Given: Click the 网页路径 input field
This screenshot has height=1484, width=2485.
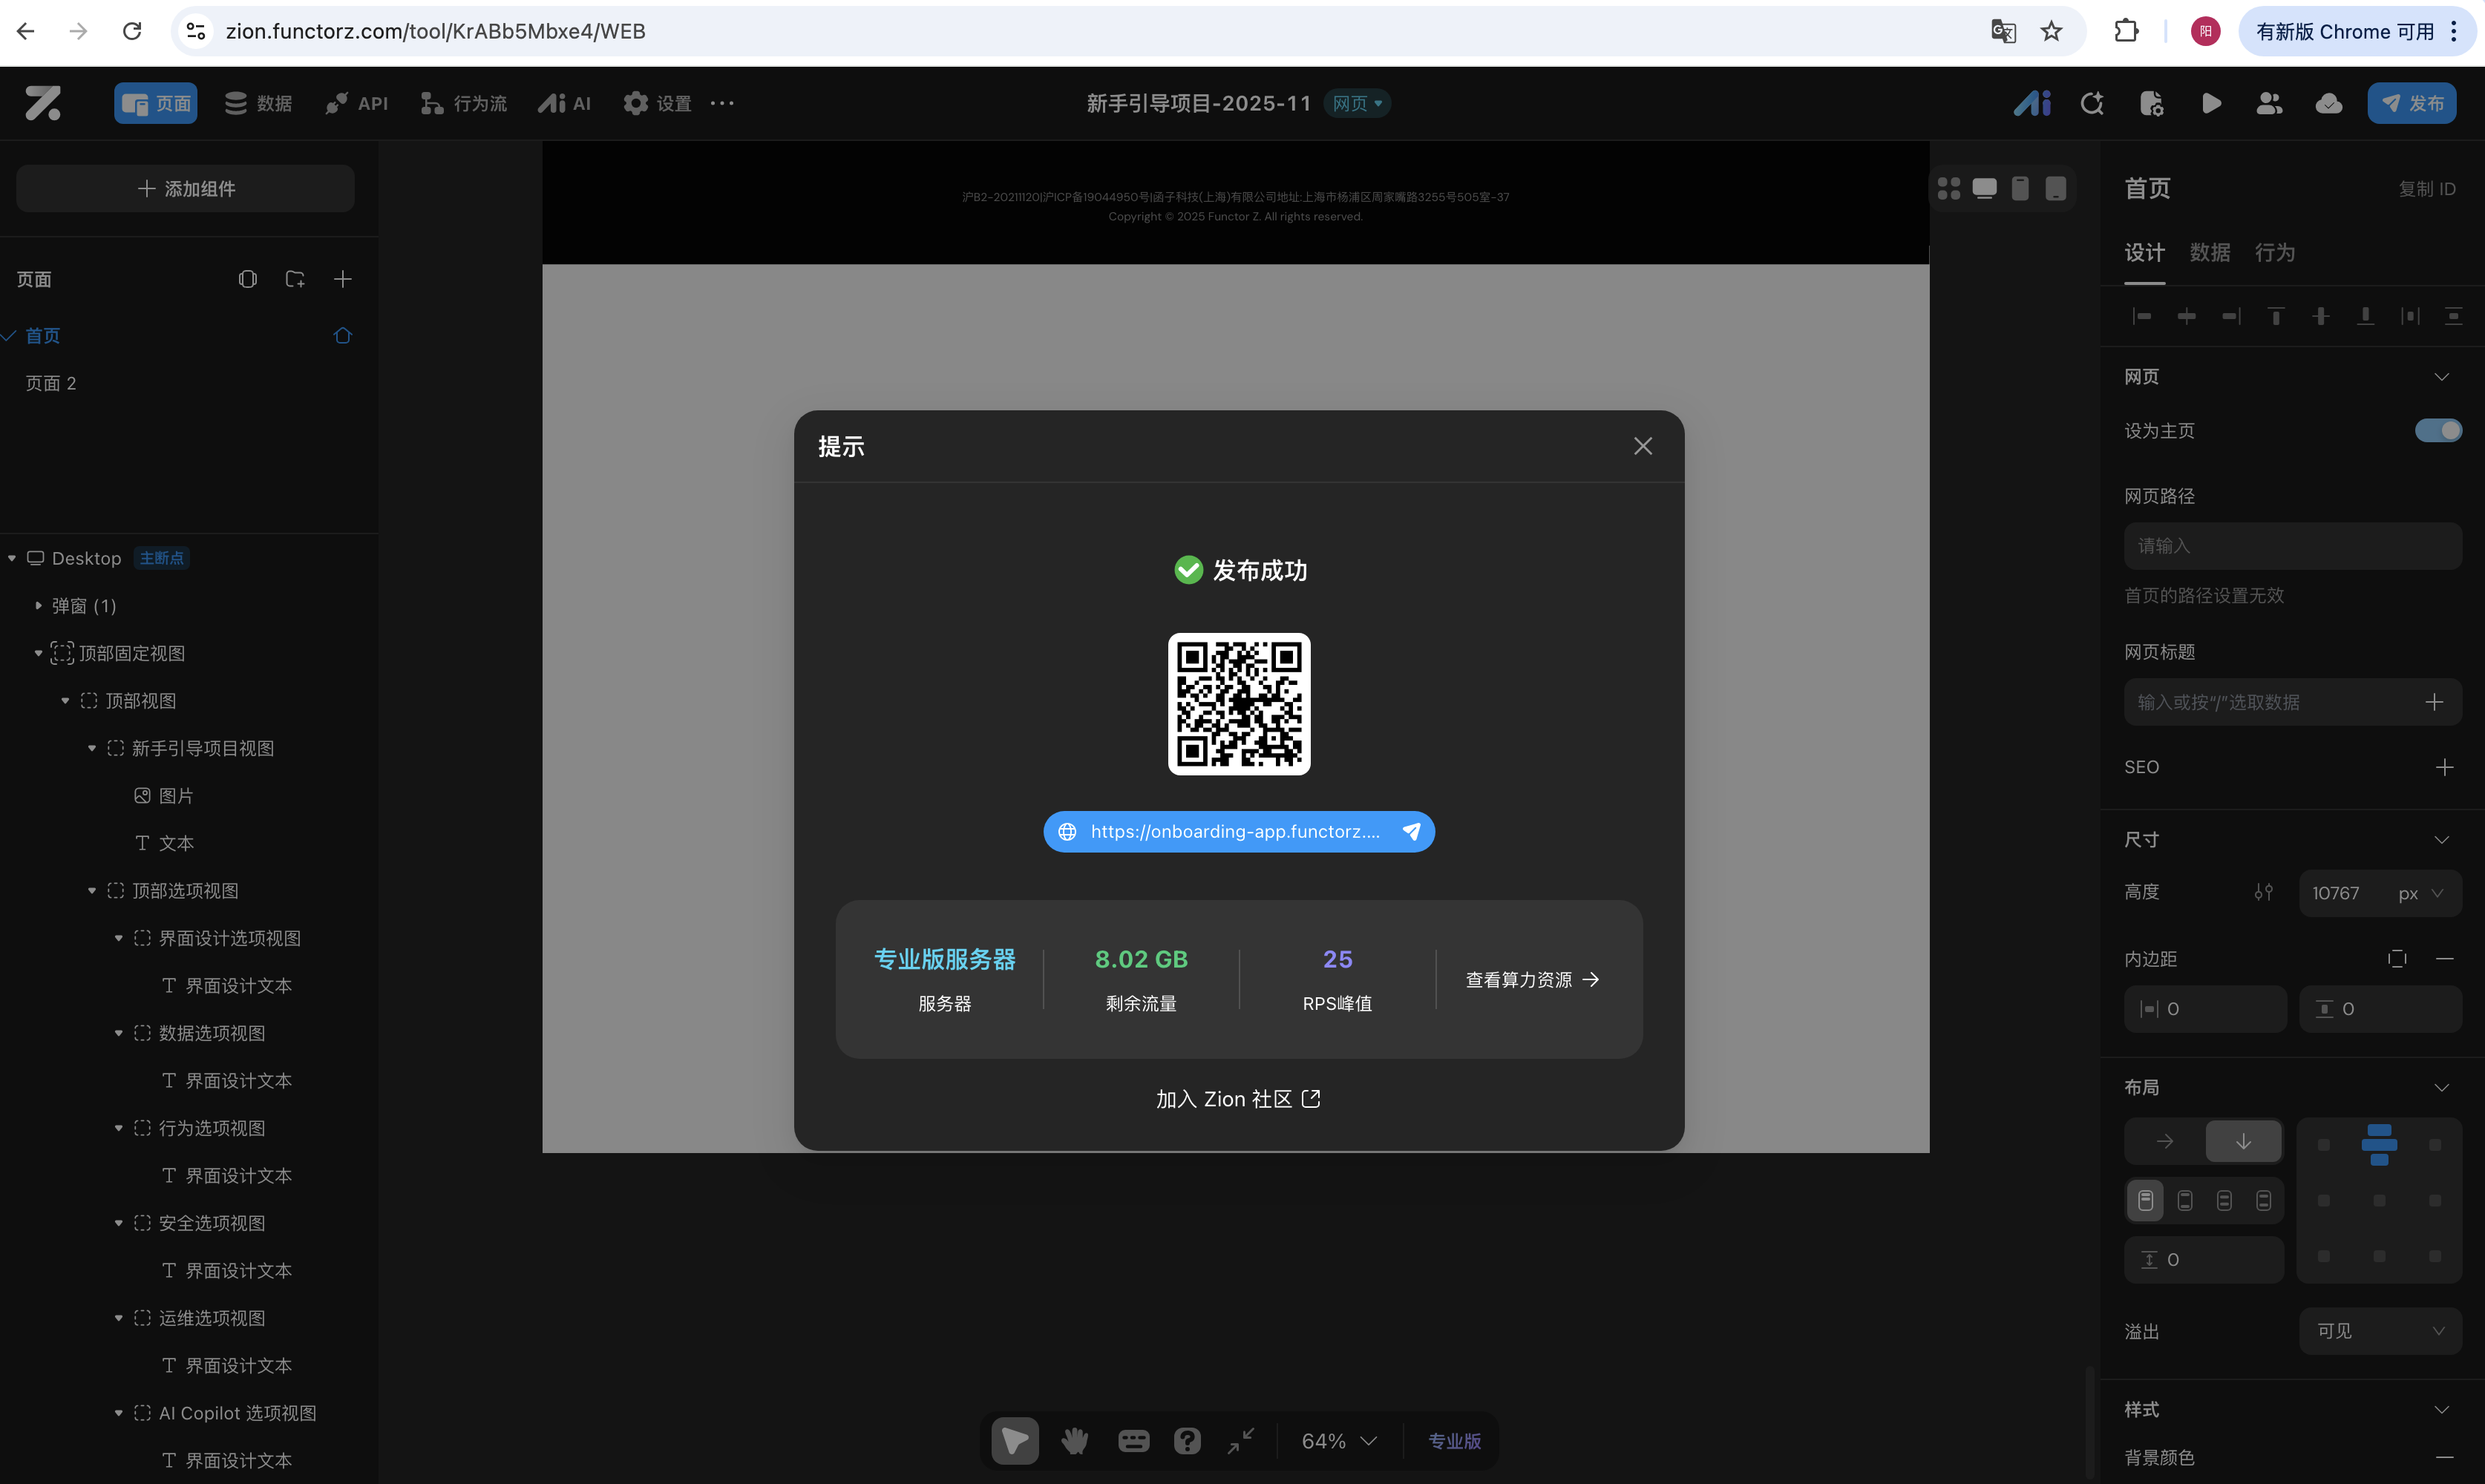Looking at the screenshot, I should [2292, 546].
